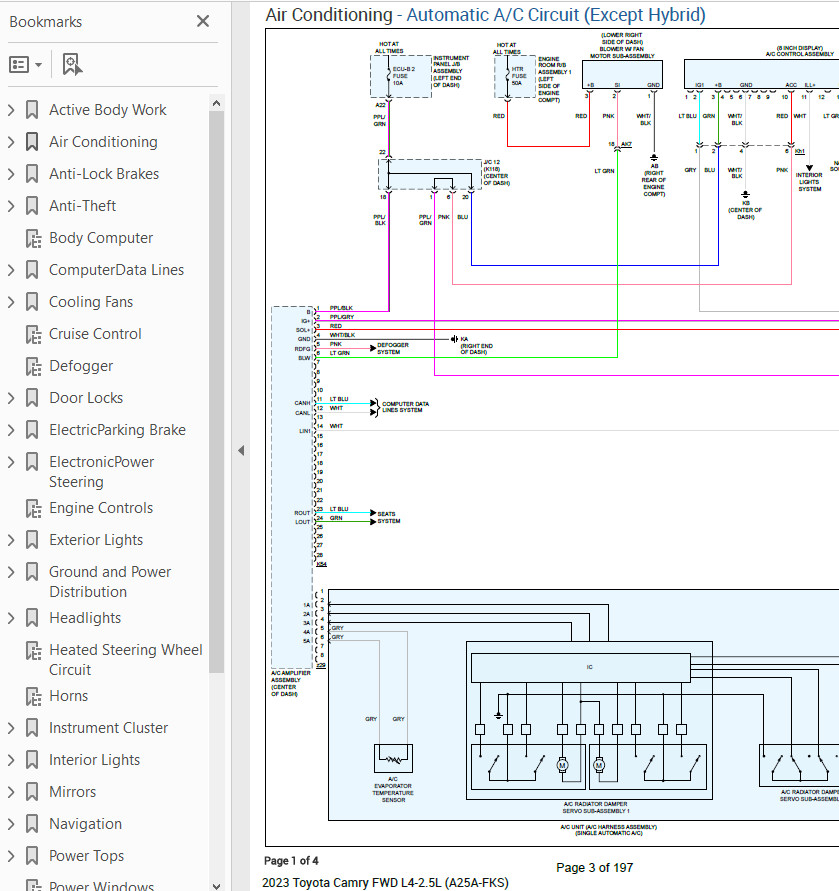
Task: Select the Mirrors bookmark label
Action: pyautogui.click(x=72, y=792)
